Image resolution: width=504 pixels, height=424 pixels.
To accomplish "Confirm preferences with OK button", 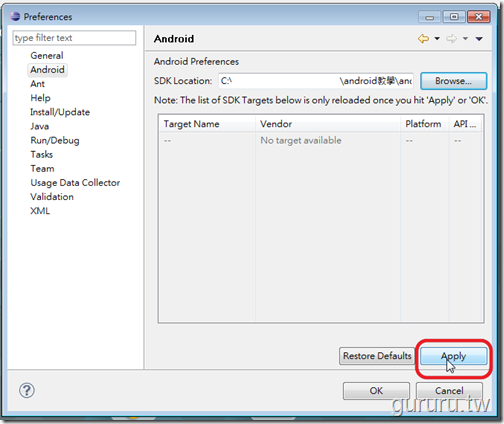I will [376, 391].
